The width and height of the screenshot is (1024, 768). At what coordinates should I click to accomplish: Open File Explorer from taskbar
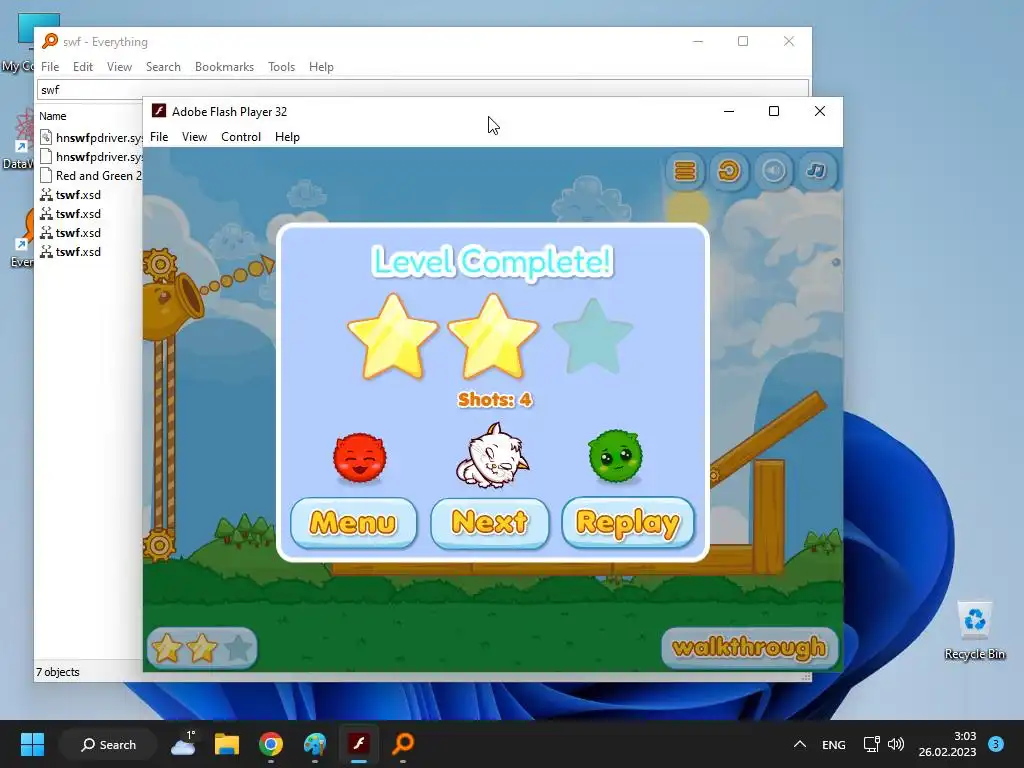click(227, 744)
